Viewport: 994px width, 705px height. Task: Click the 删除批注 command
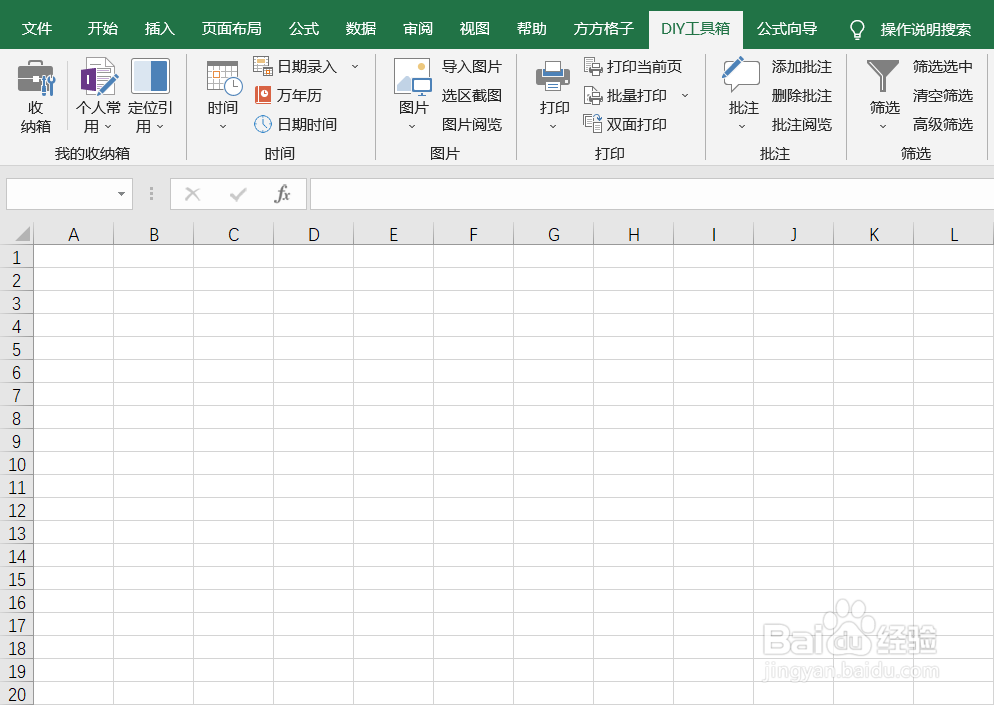point(803,95)
